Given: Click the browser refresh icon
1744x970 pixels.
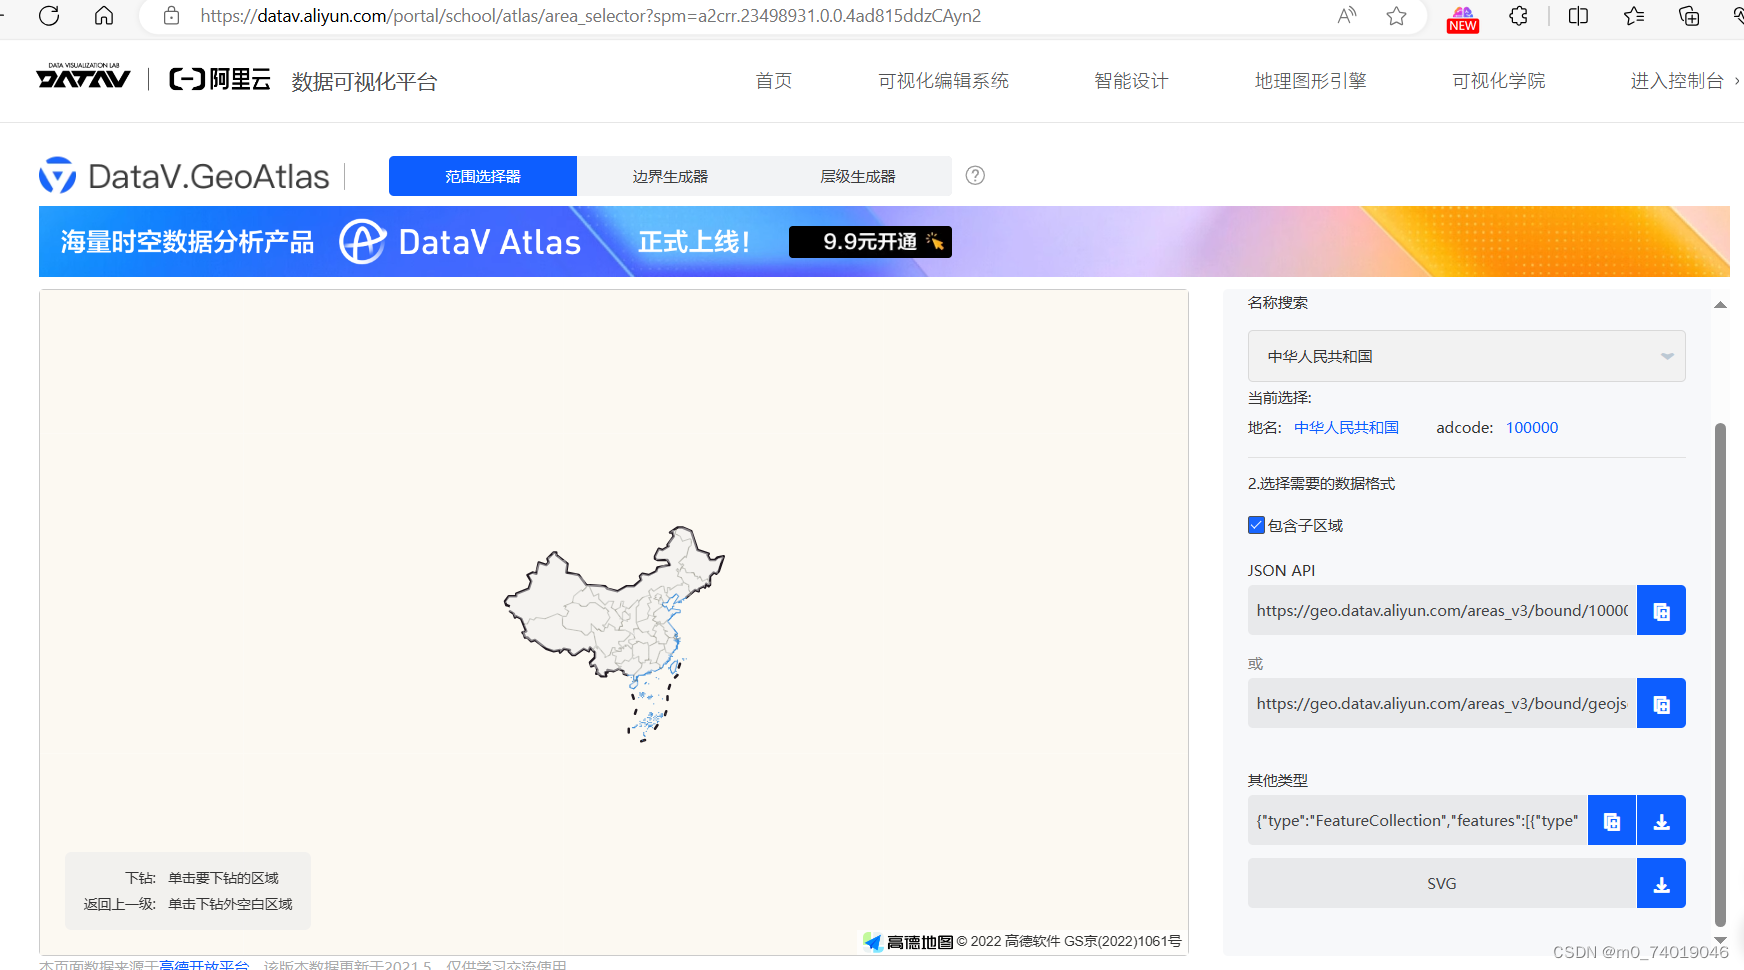Looking at the screenshot, I should 49,16.
